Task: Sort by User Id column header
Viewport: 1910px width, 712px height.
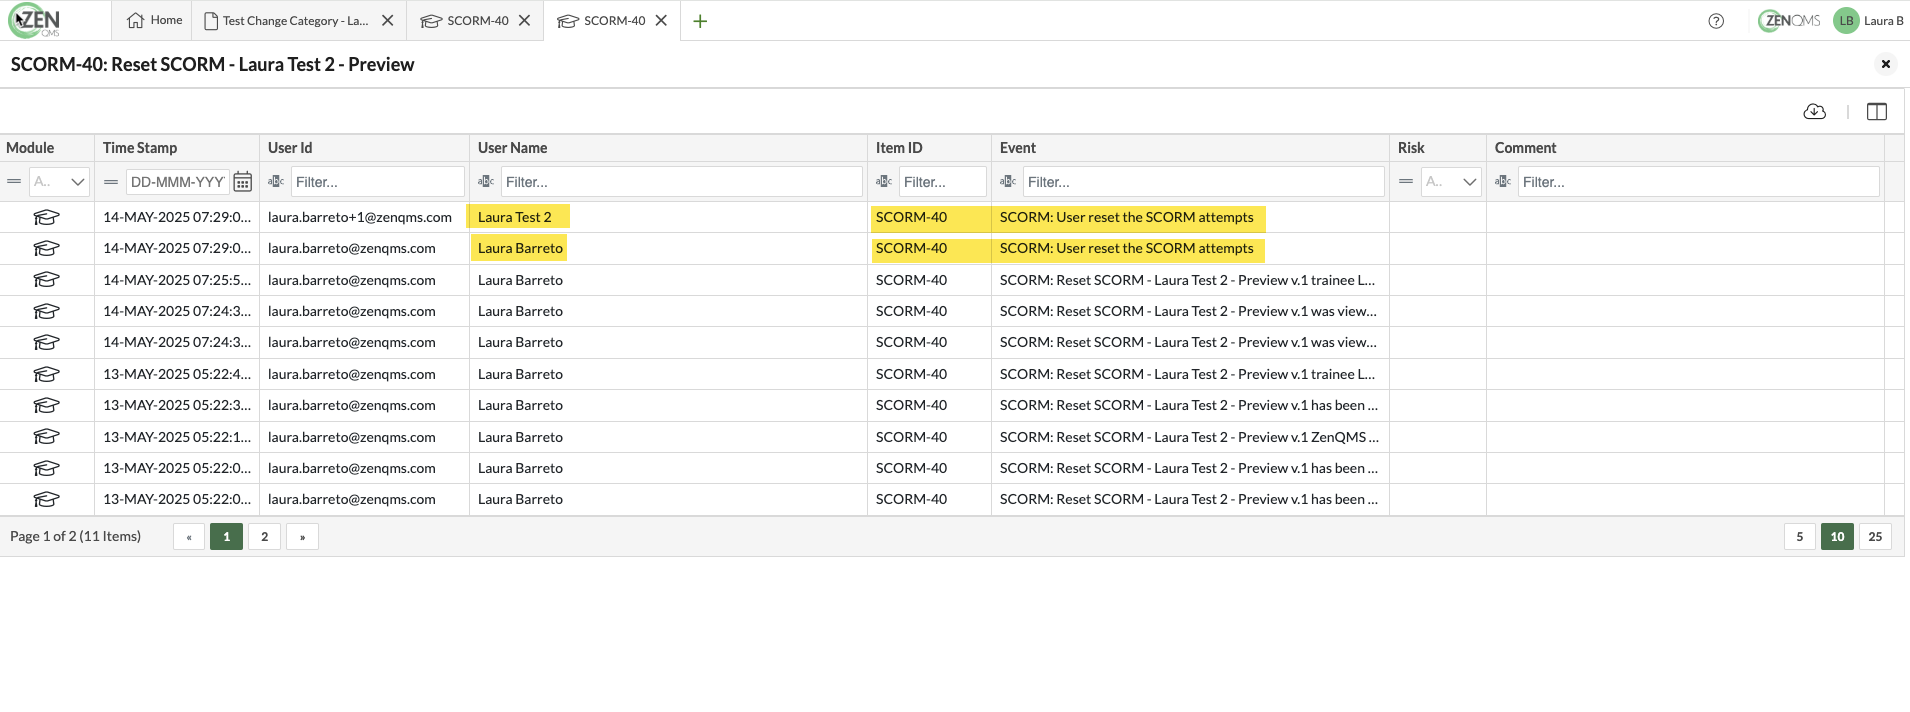Action: point(290,148)
